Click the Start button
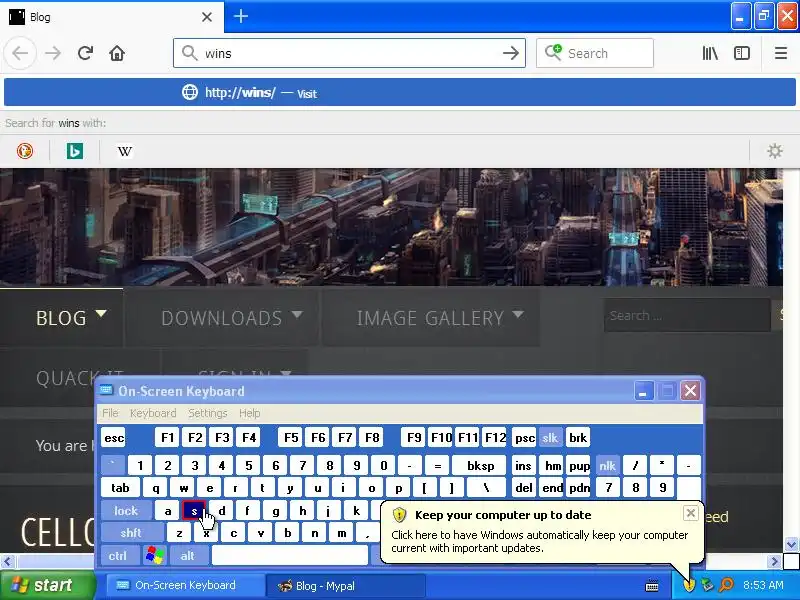The image size is (800, 600). point(47,585)
